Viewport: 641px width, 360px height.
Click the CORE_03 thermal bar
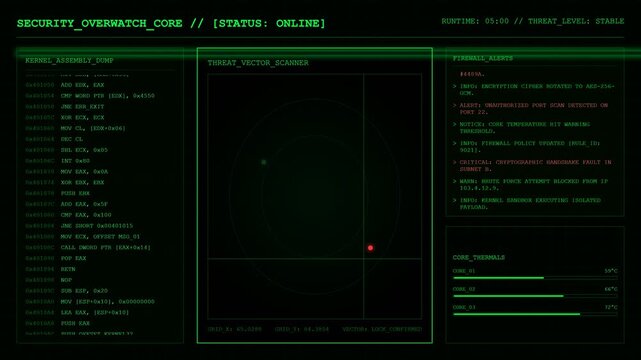pyautogui.click(x=535, y=314)
